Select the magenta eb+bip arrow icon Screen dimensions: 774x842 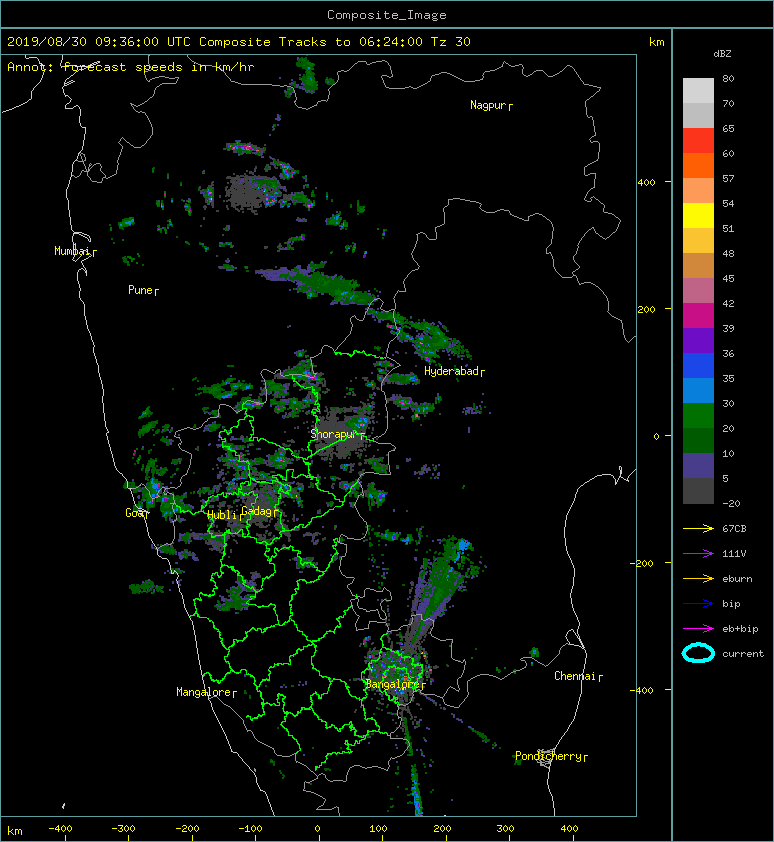point(698,629)
